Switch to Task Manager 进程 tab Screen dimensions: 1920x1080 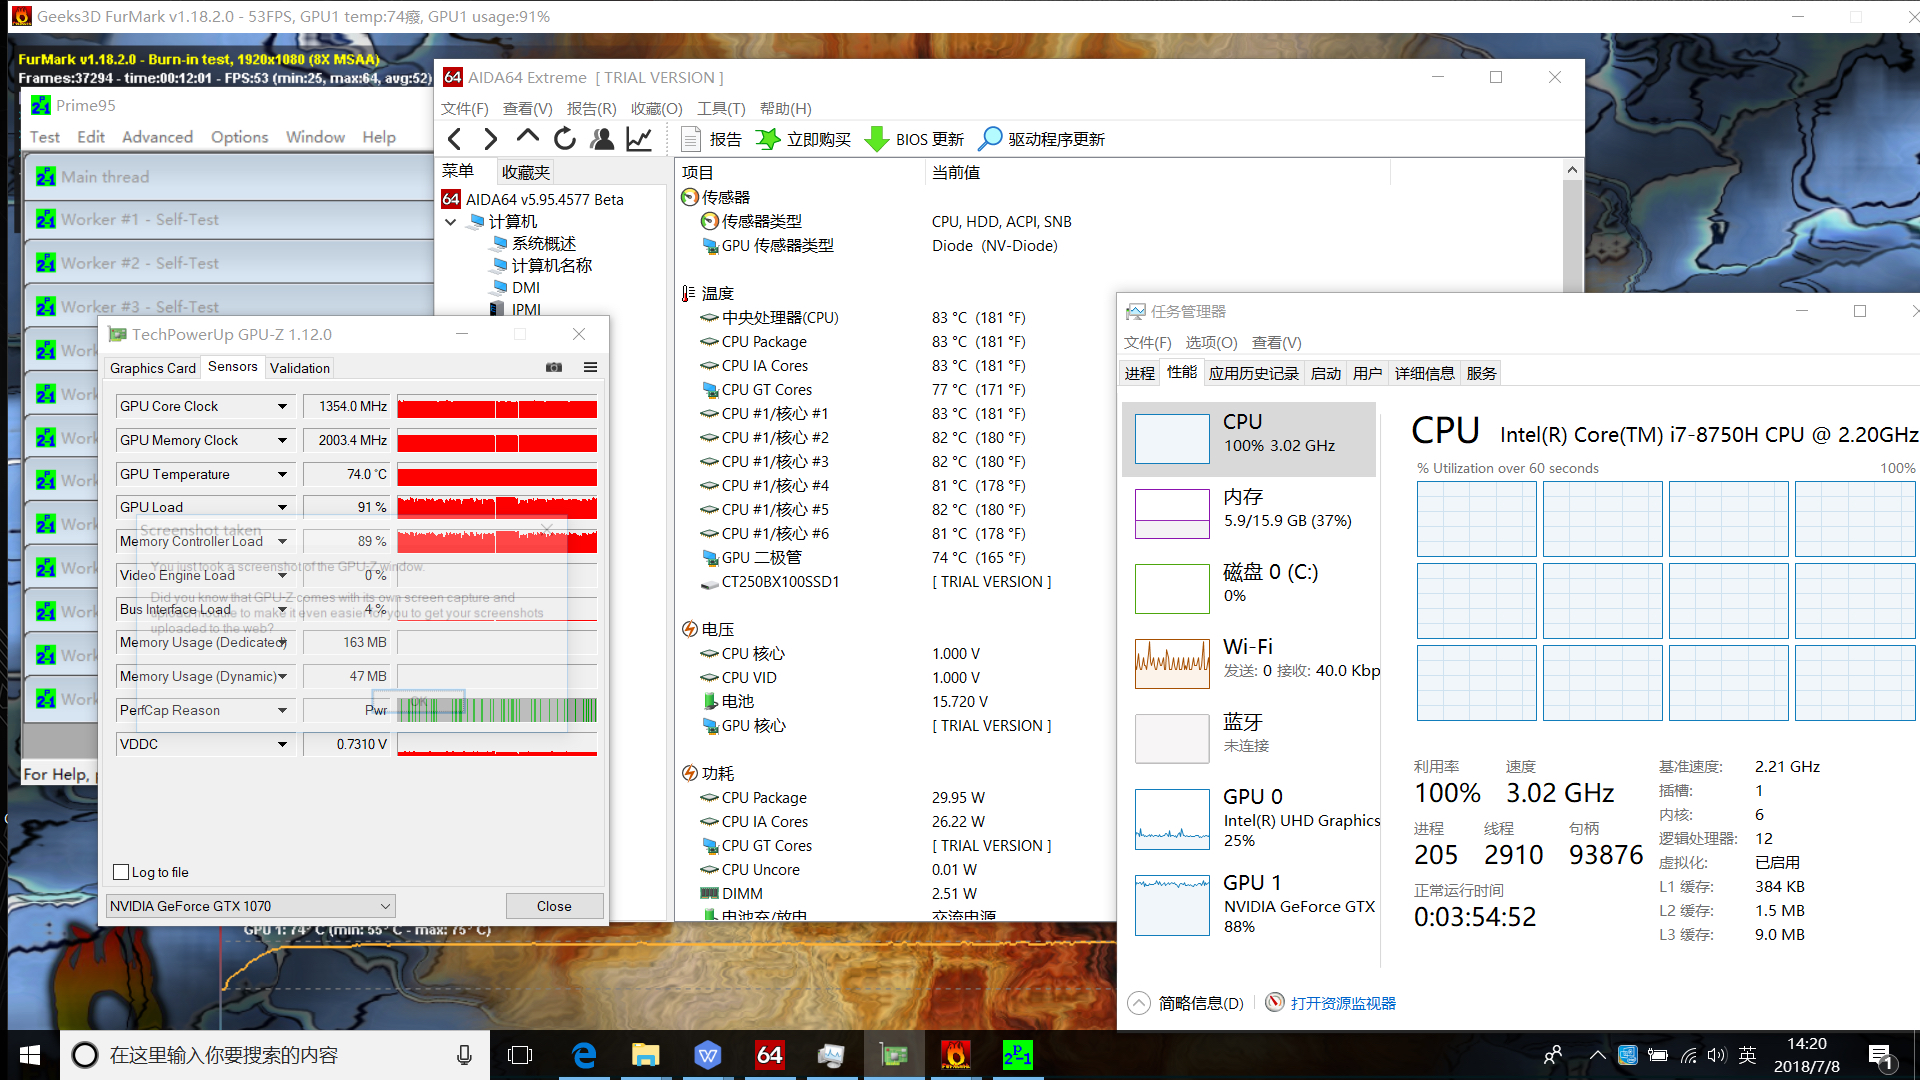pos(1140,373)
